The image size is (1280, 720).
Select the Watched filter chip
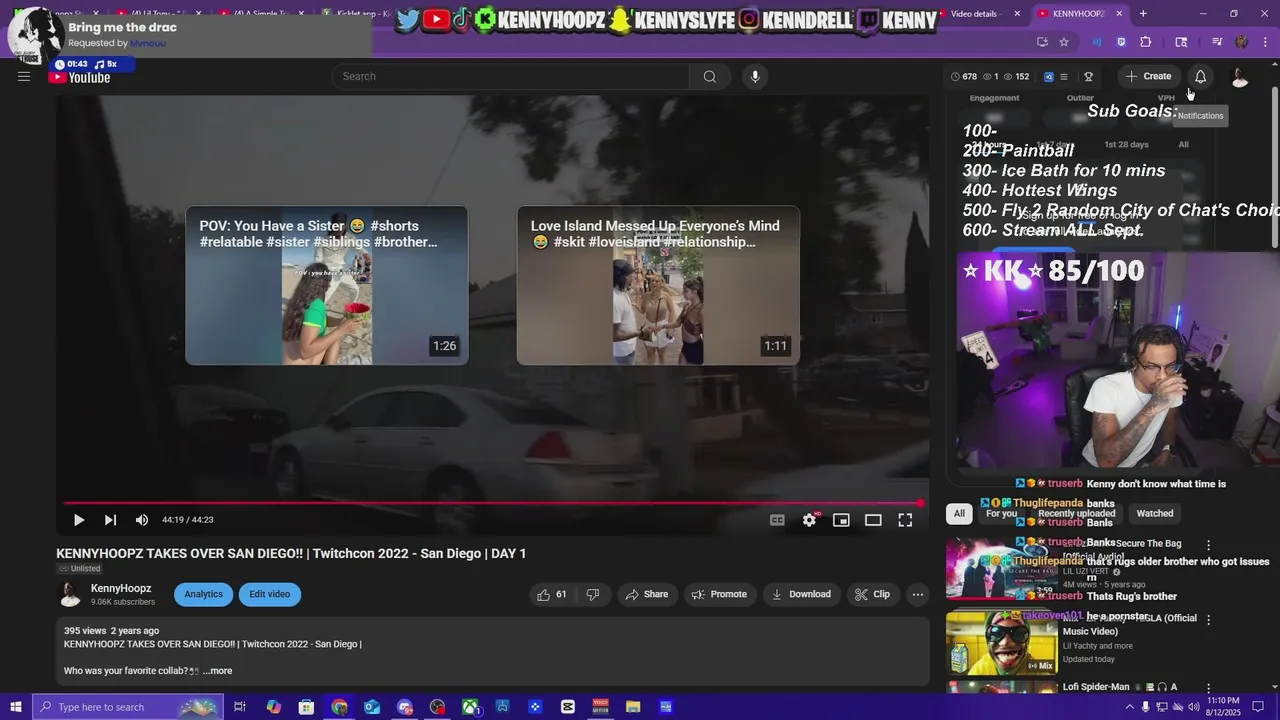coord(1154,513)
